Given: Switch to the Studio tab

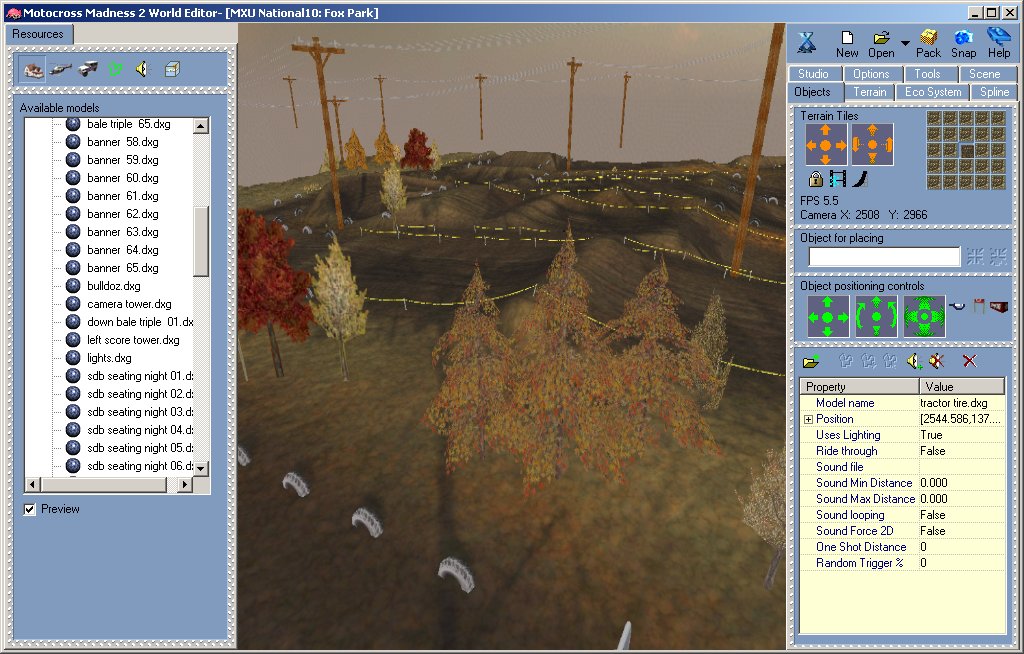Looking at the screenshot, I should (x=814, y=74).
